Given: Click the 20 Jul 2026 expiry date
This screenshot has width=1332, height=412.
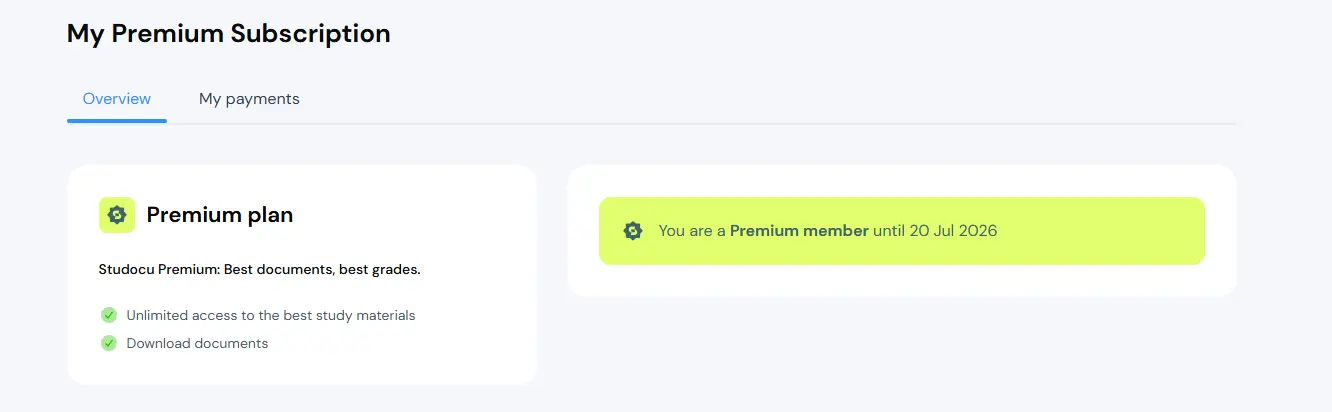Looking at the screenshot, I should (x=953, y=231).
